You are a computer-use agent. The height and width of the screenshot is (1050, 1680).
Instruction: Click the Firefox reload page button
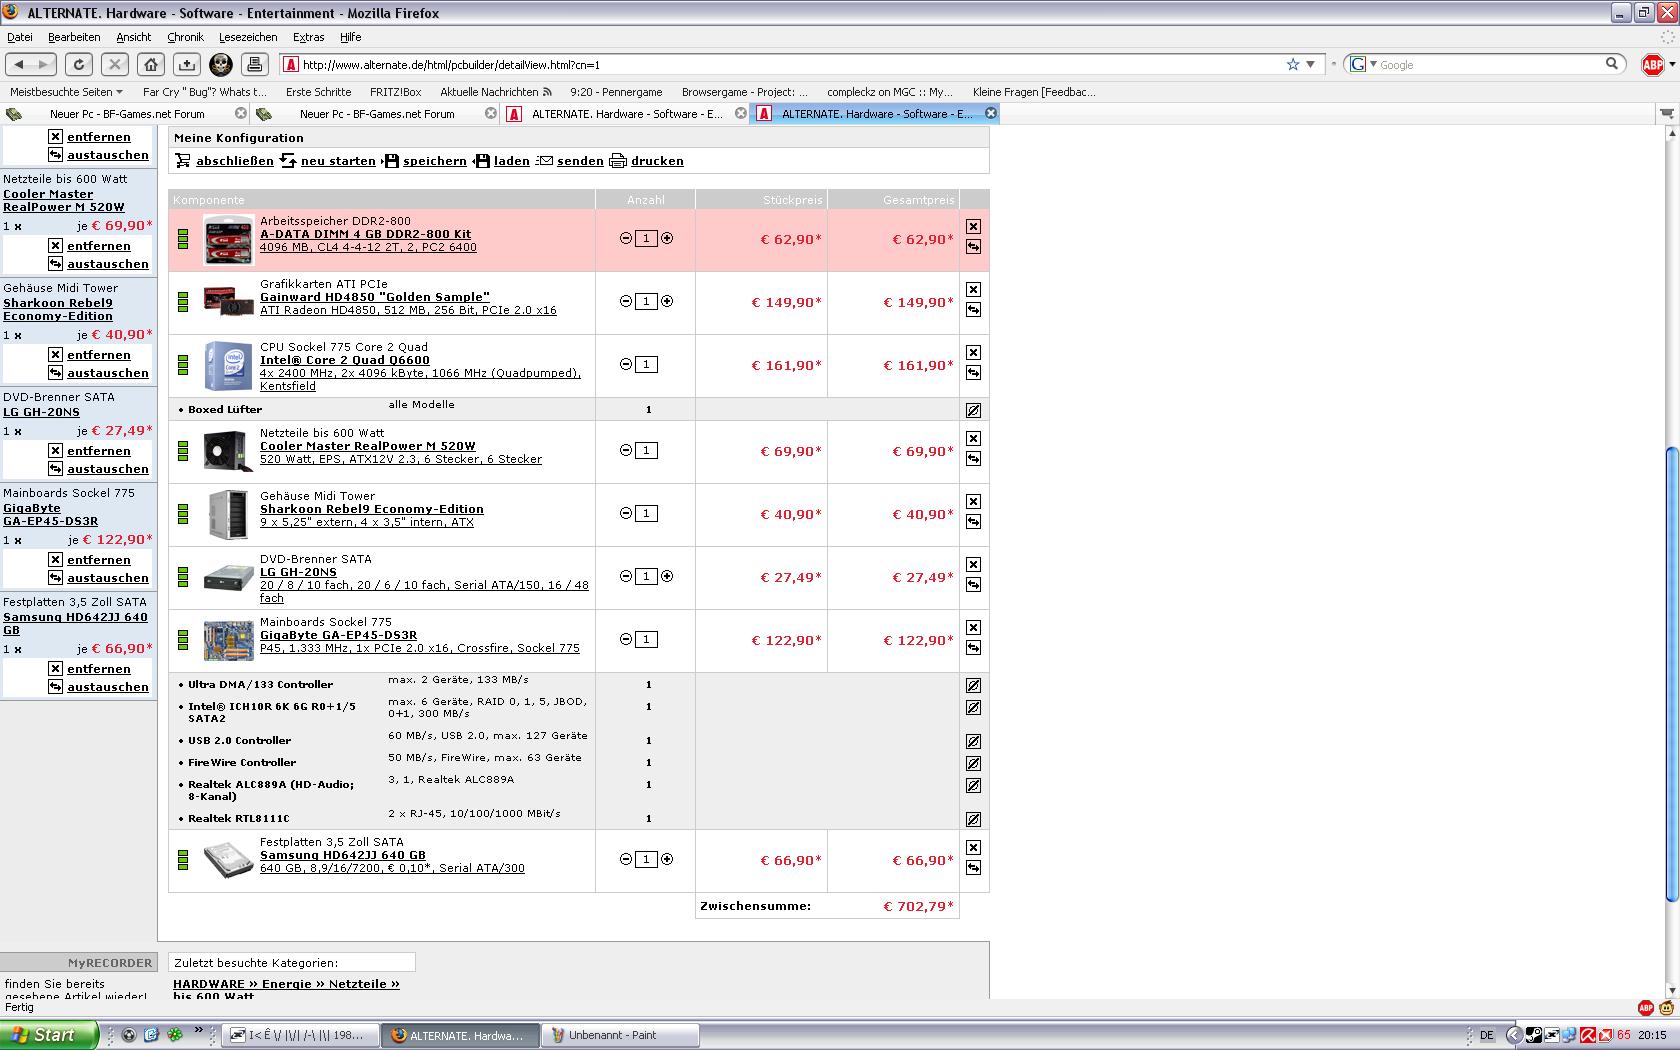click(79, 64)
